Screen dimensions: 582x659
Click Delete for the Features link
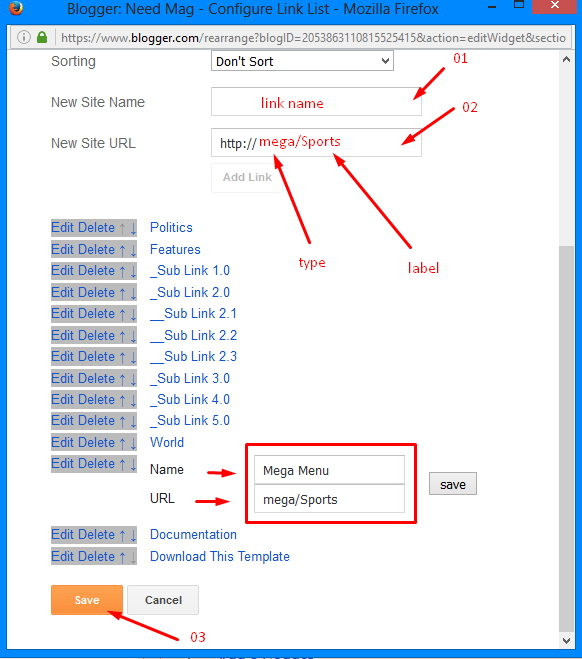[x=95, y=250]
